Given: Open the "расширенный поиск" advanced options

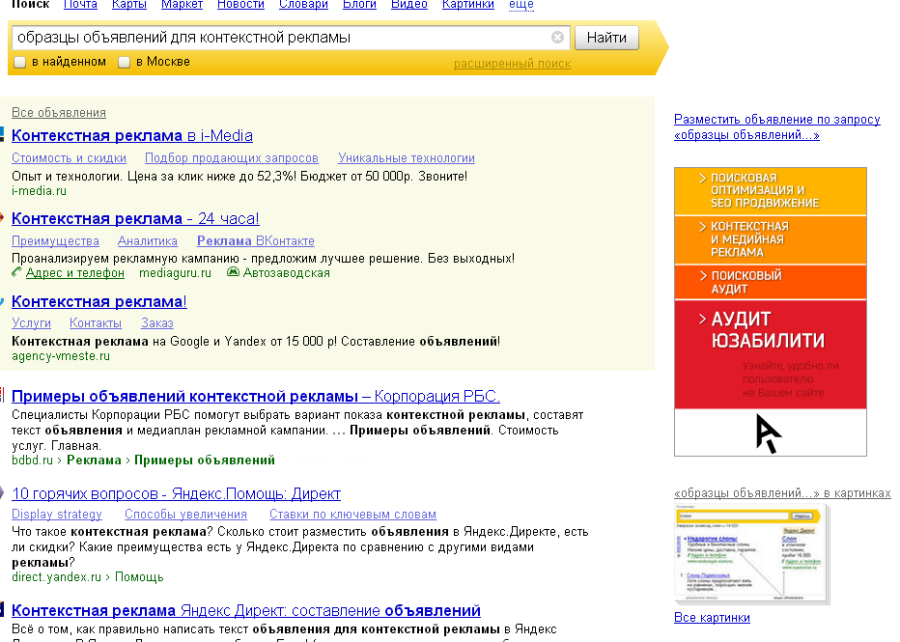Looking at the screenshot, I should point(512,64).
